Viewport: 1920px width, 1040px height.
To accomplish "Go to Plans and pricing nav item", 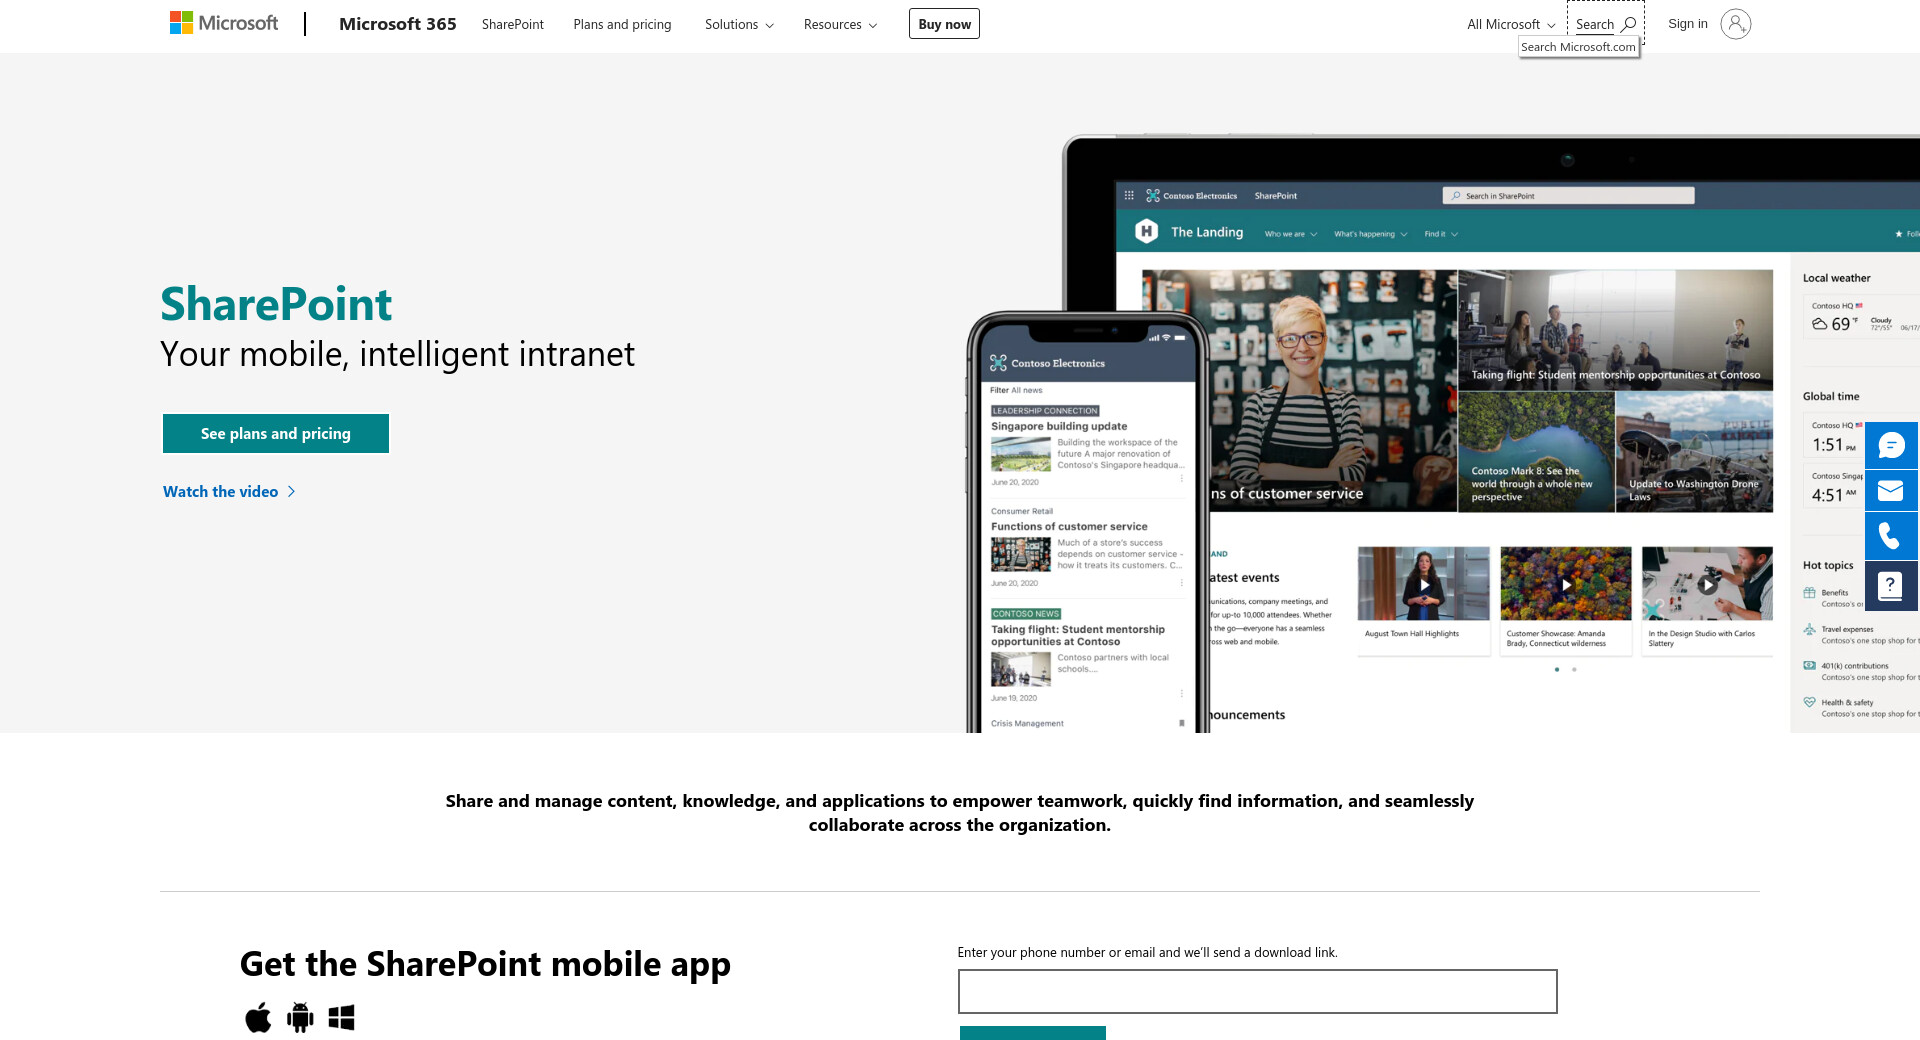I will (622, 24).
